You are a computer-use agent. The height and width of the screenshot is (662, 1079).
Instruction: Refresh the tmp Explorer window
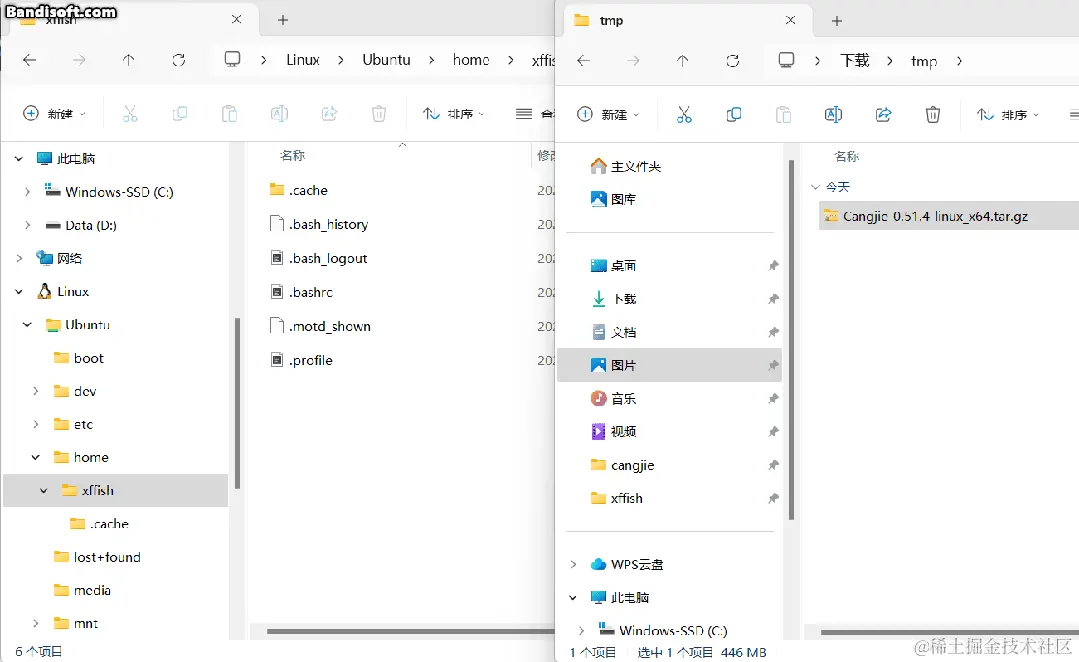tap(733, 61)
